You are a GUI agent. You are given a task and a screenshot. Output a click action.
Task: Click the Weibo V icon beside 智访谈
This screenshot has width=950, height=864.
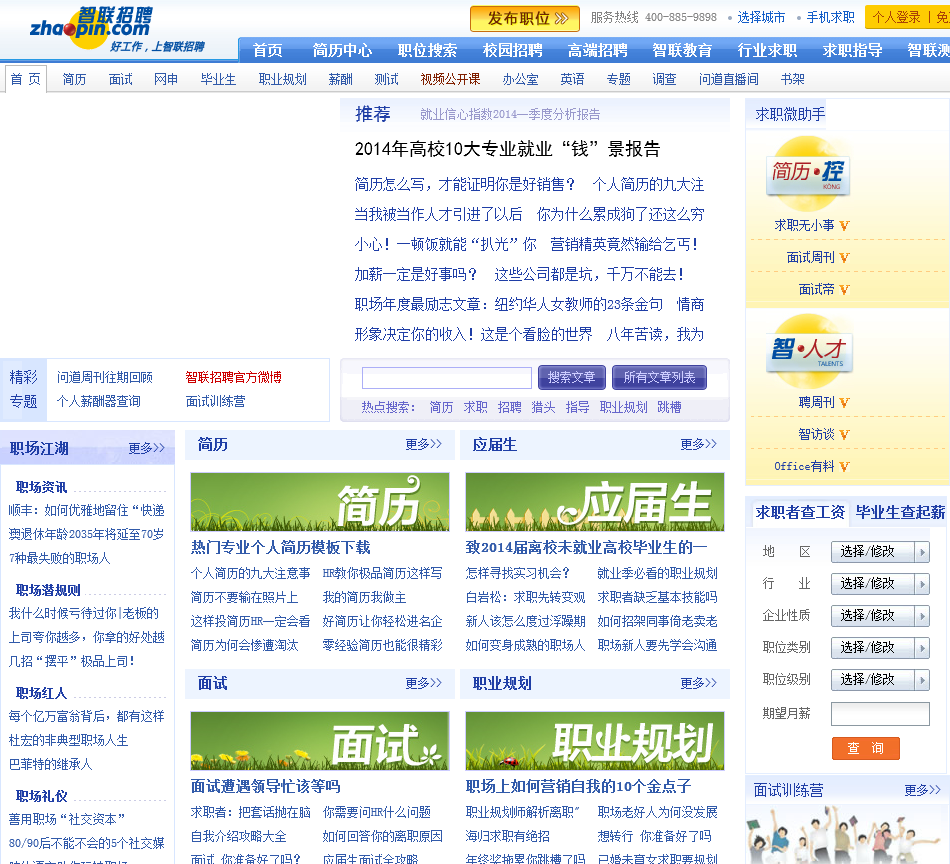(x=844, y=434)
